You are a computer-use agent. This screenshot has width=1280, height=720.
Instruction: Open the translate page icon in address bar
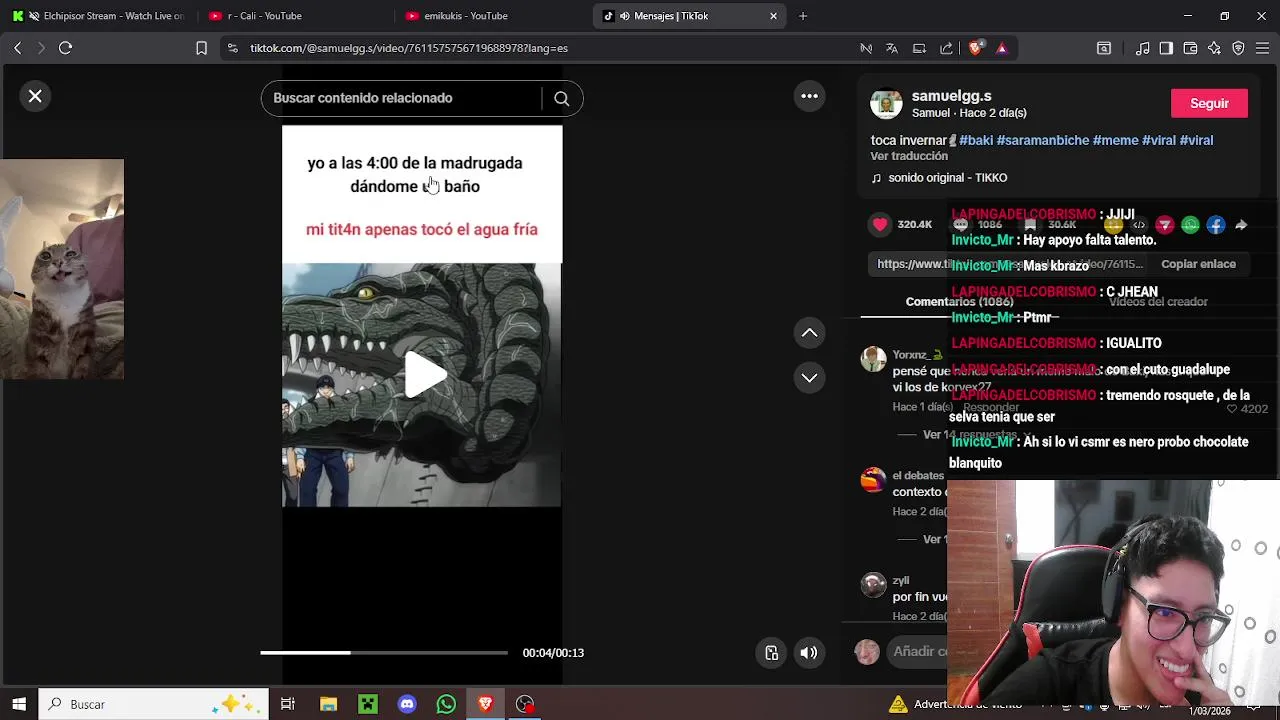(892, 48)
